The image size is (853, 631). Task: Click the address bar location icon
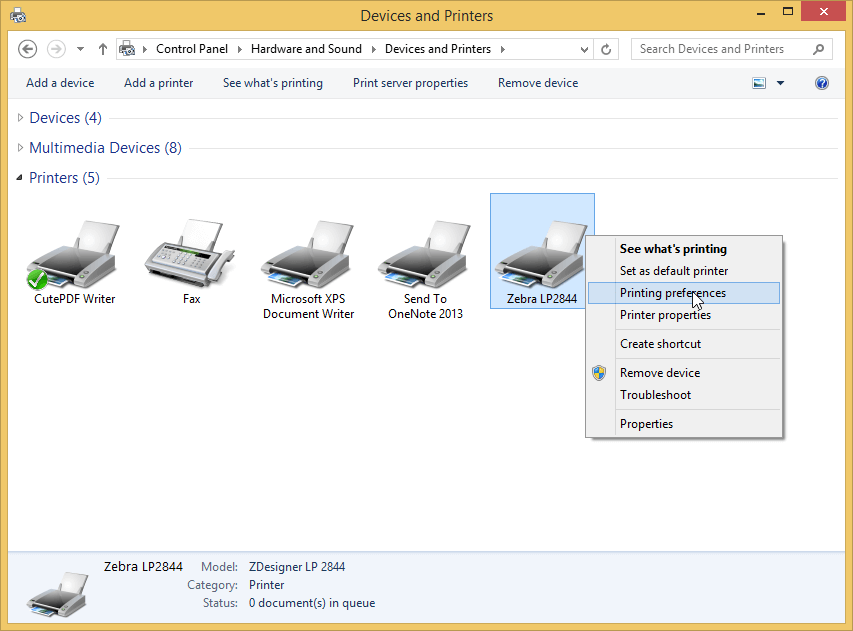tap(127, 49)
